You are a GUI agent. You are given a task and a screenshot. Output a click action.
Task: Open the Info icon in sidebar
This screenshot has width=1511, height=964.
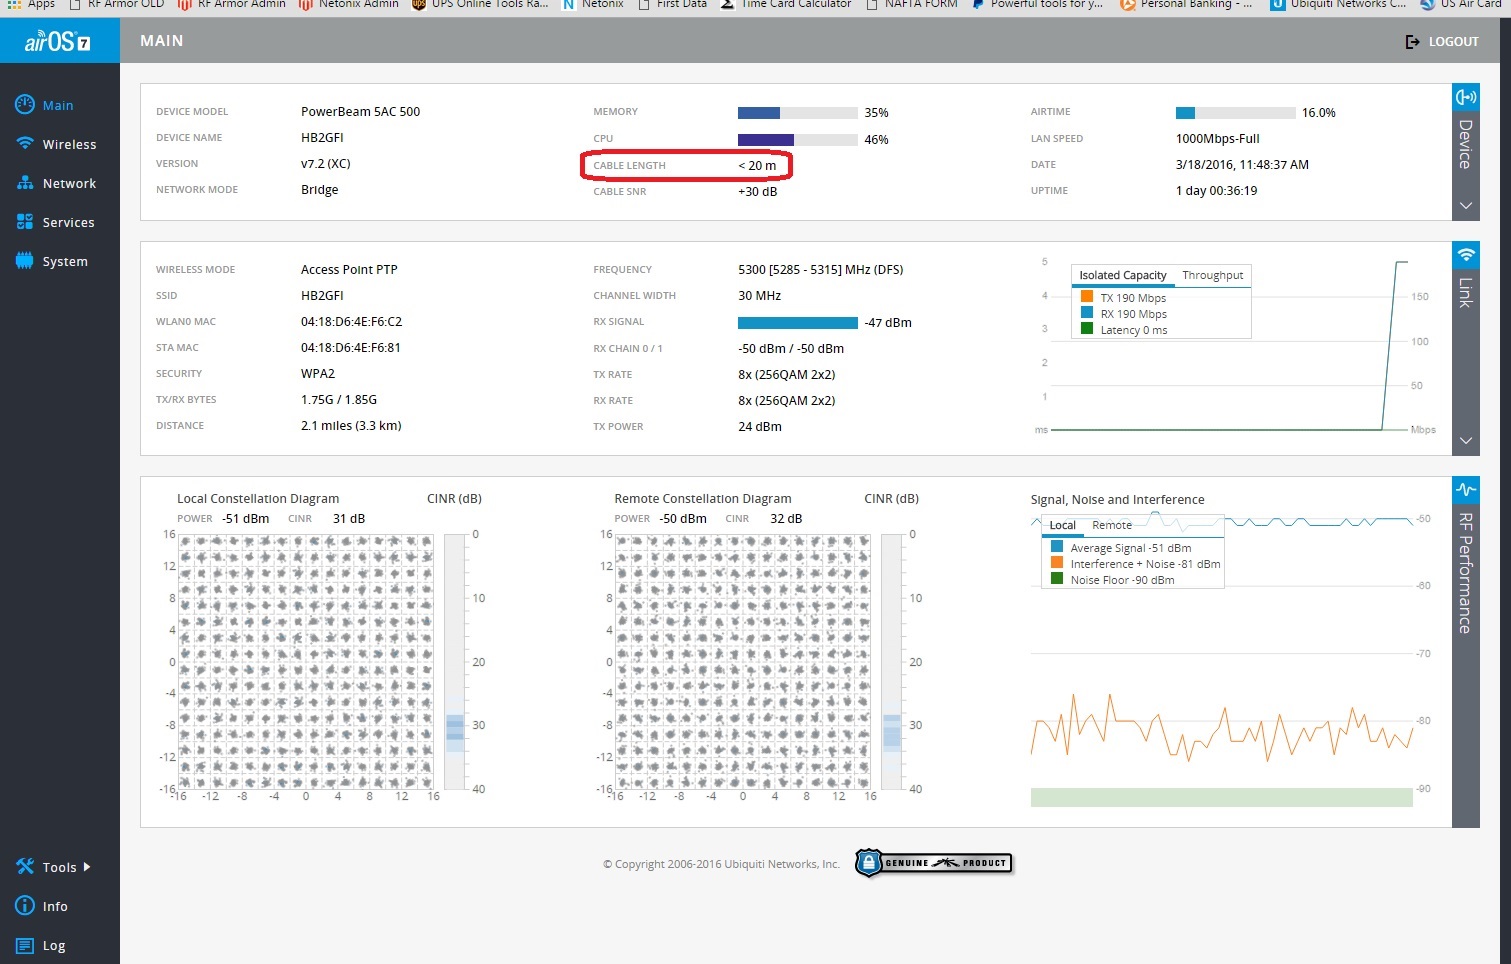(x=25, y=906)
